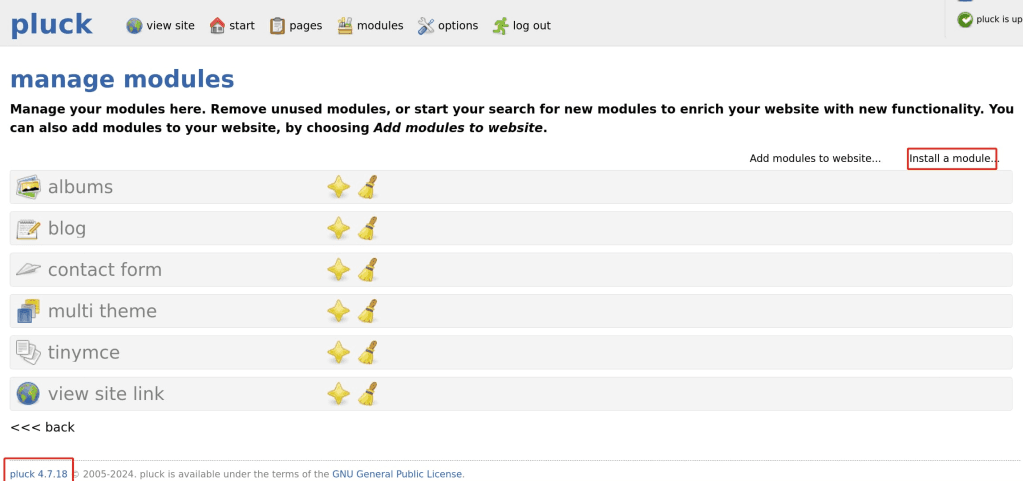Click the multi theme broom icon
1023x481 pixels.
367,311
